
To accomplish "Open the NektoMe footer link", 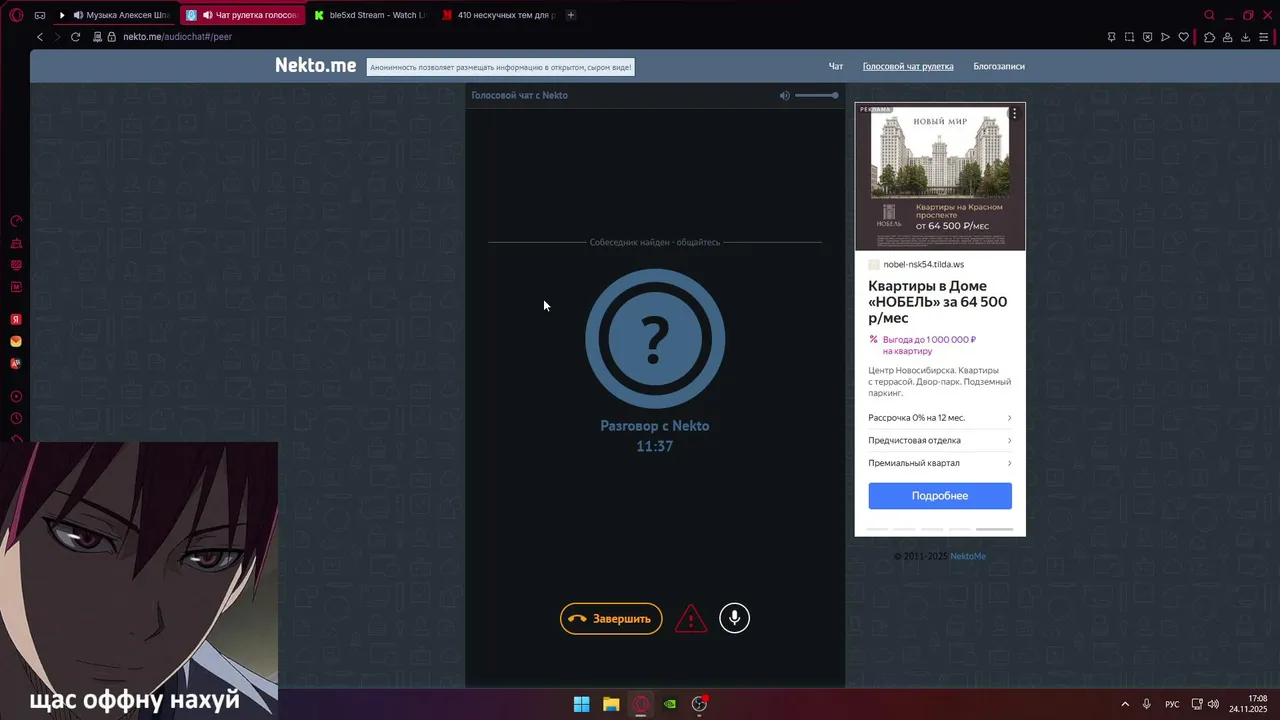I will pos(968,556).
